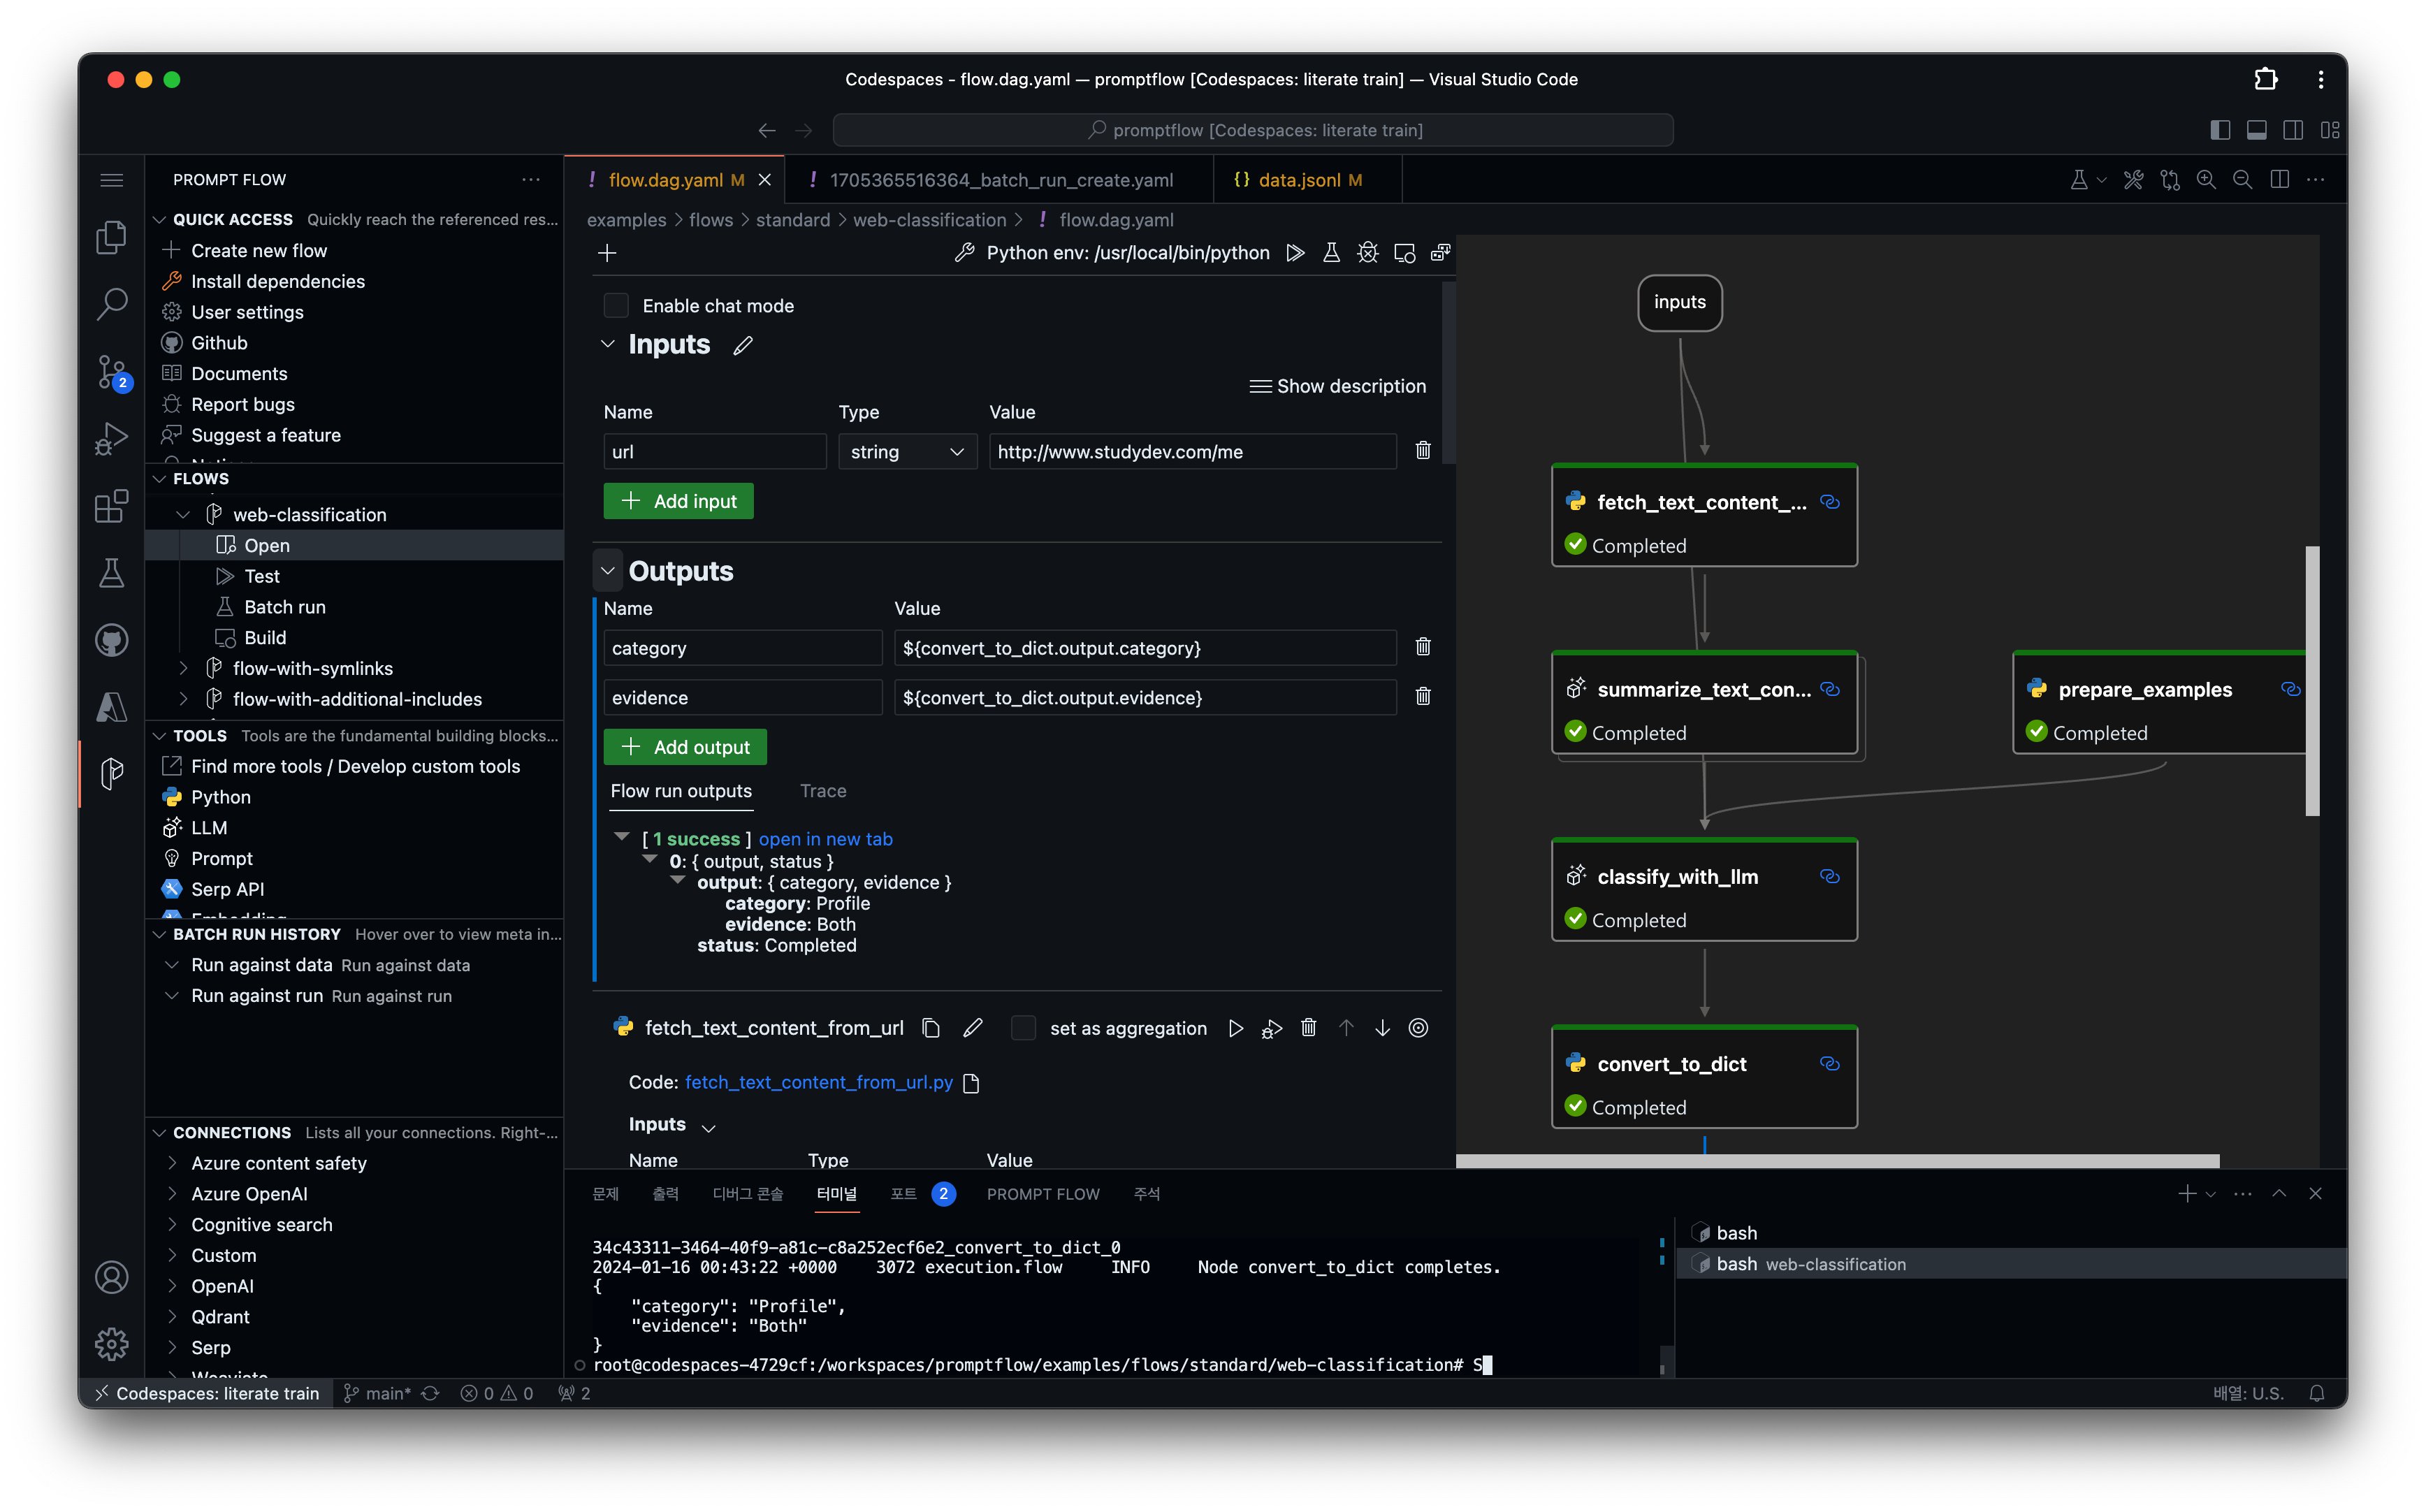Open the Explorer view in activity bar

coord(111,237)
